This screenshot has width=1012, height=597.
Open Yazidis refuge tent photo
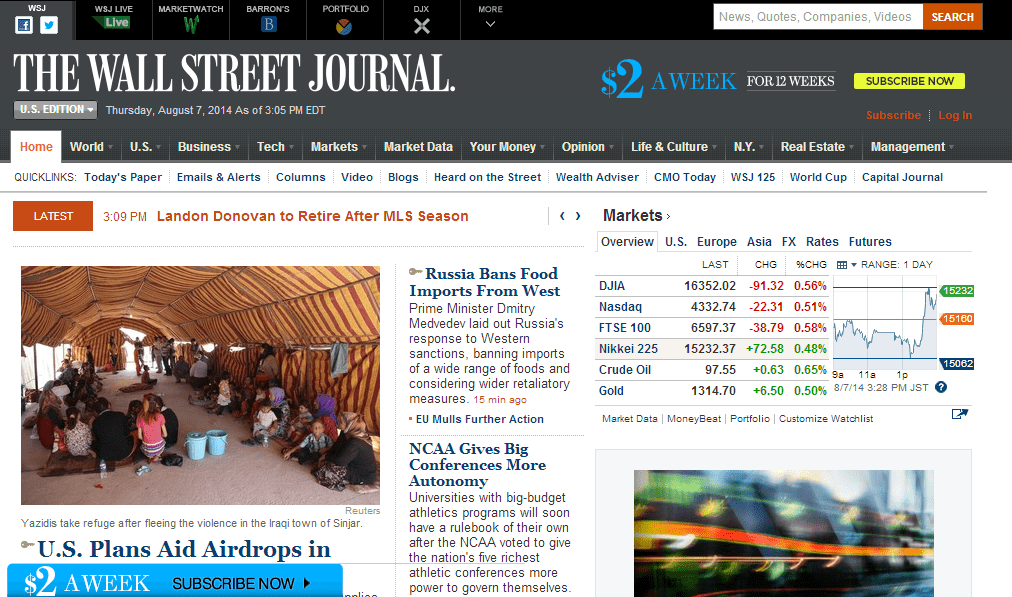coord(200,385)
